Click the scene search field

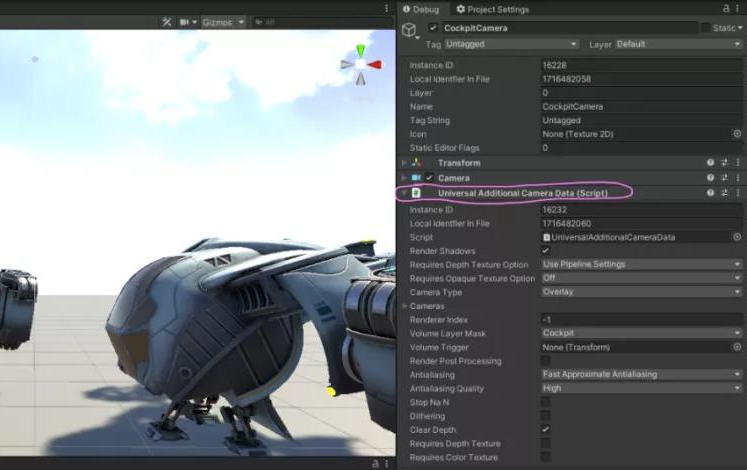321,22
